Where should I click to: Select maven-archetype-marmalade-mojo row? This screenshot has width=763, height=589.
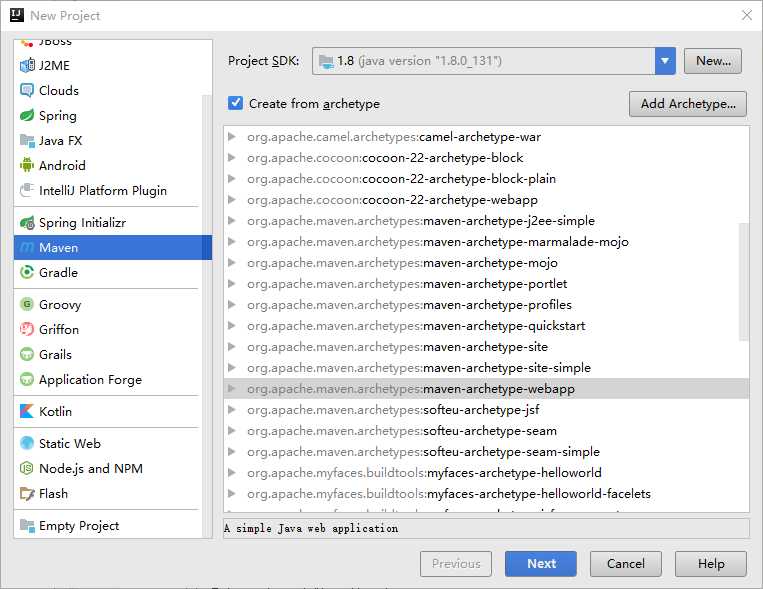pos(487,242)
